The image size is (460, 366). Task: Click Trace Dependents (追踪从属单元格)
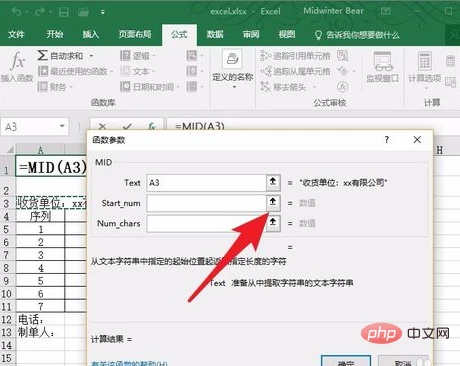pos(295,71)
